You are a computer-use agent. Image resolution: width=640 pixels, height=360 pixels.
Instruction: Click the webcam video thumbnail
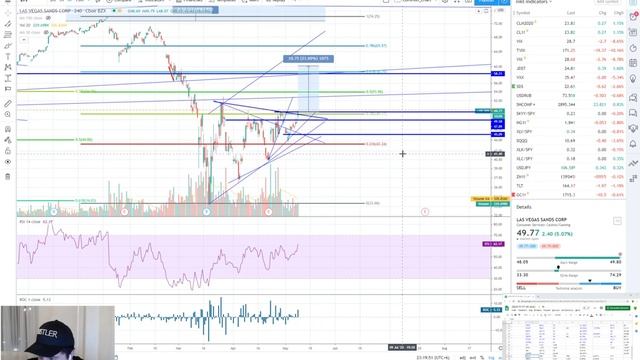point(58,333)
